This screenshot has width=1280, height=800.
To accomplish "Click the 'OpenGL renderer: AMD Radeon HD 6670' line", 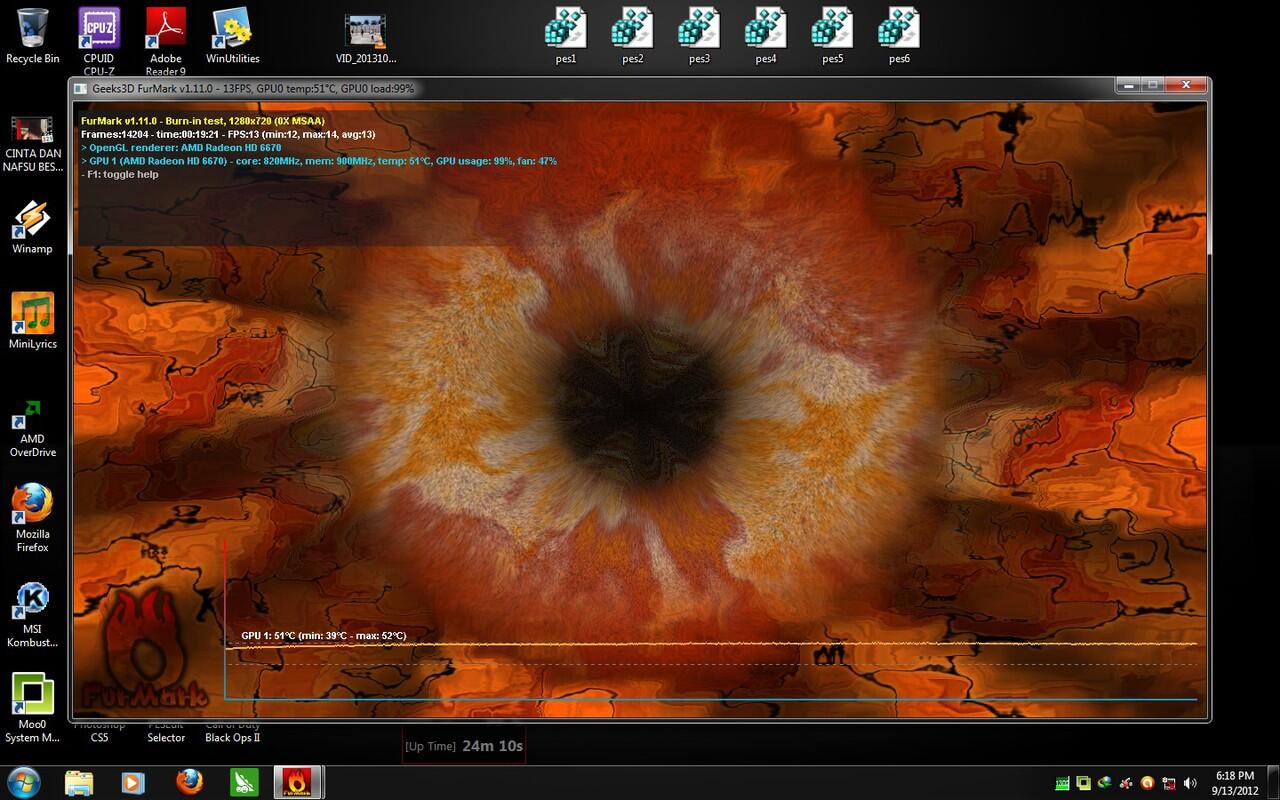I will pos(181,147).
